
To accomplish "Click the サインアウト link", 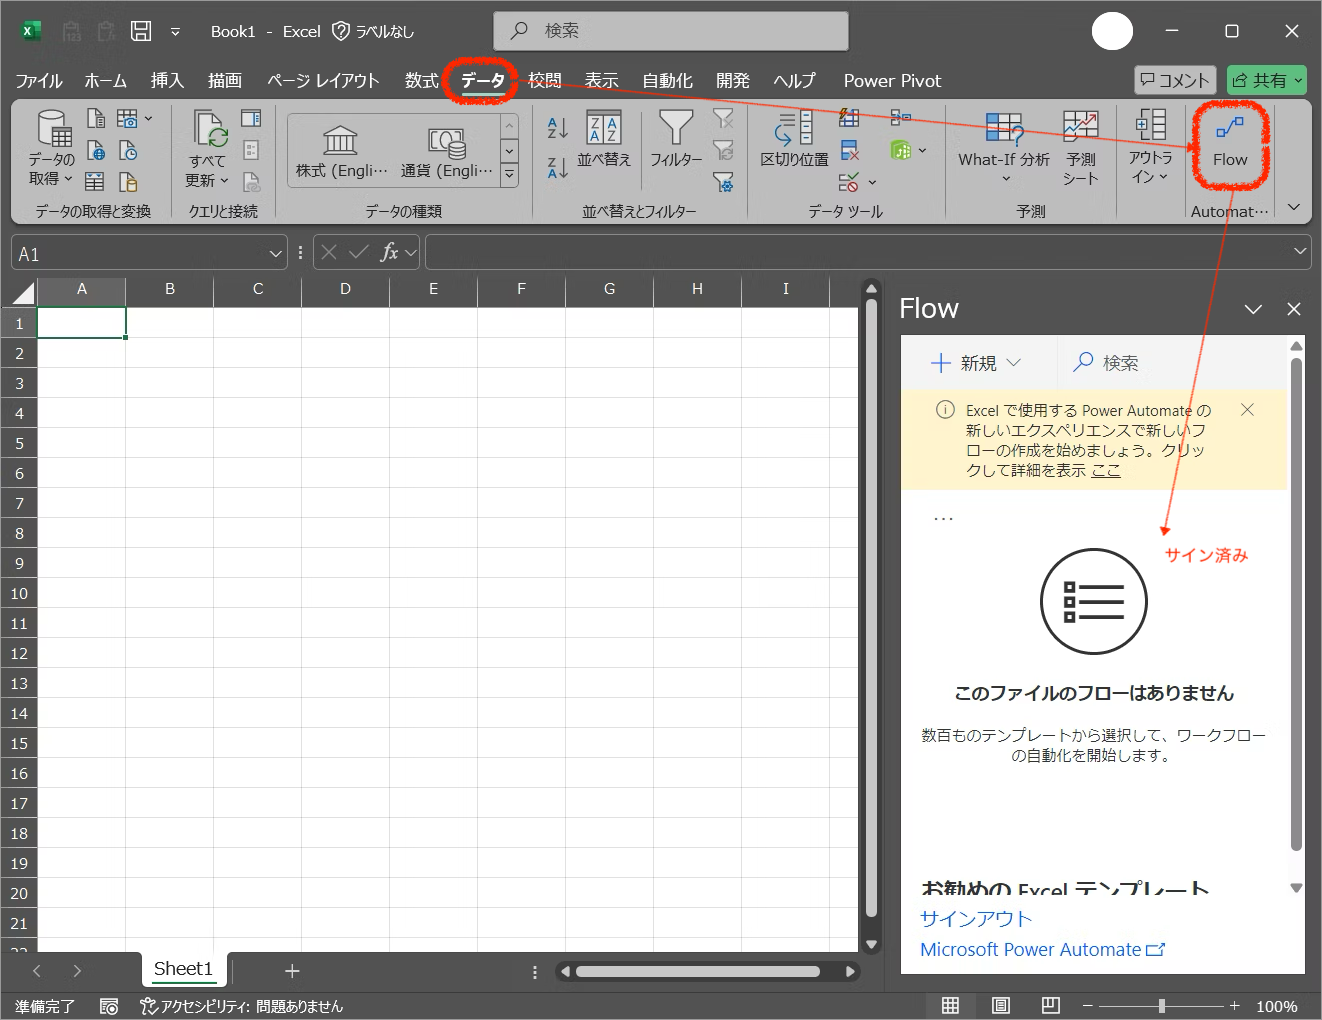I will pyautogui.click(x=975, y=918).
